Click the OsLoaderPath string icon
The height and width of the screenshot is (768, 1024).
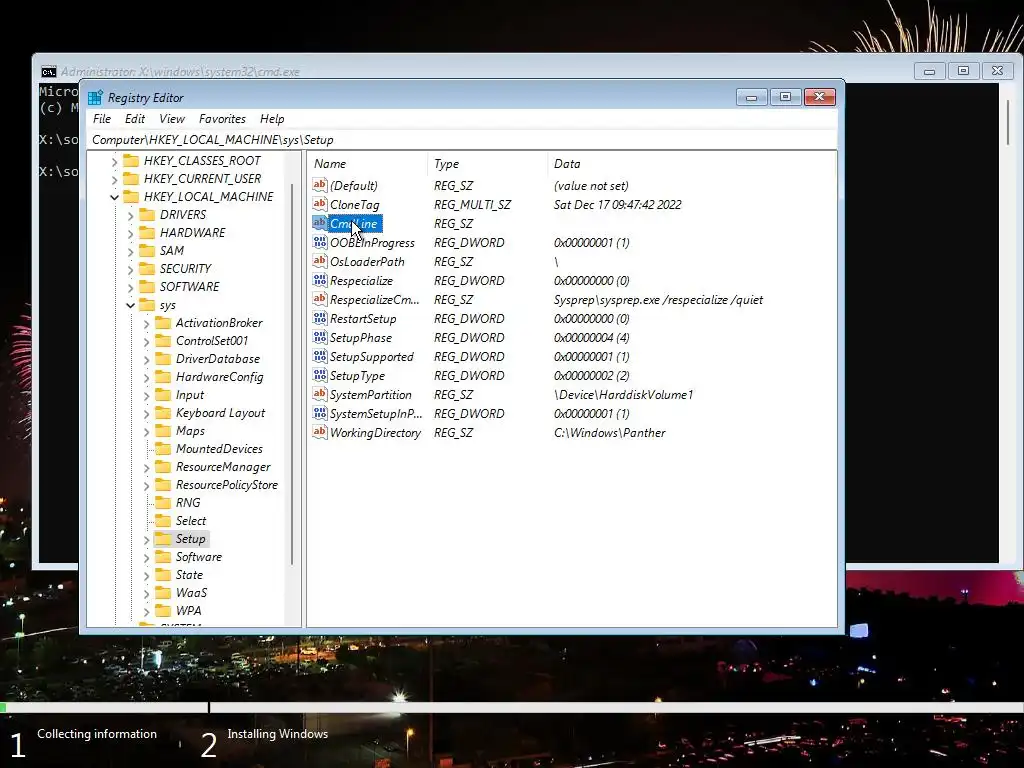tap(319, 261)
